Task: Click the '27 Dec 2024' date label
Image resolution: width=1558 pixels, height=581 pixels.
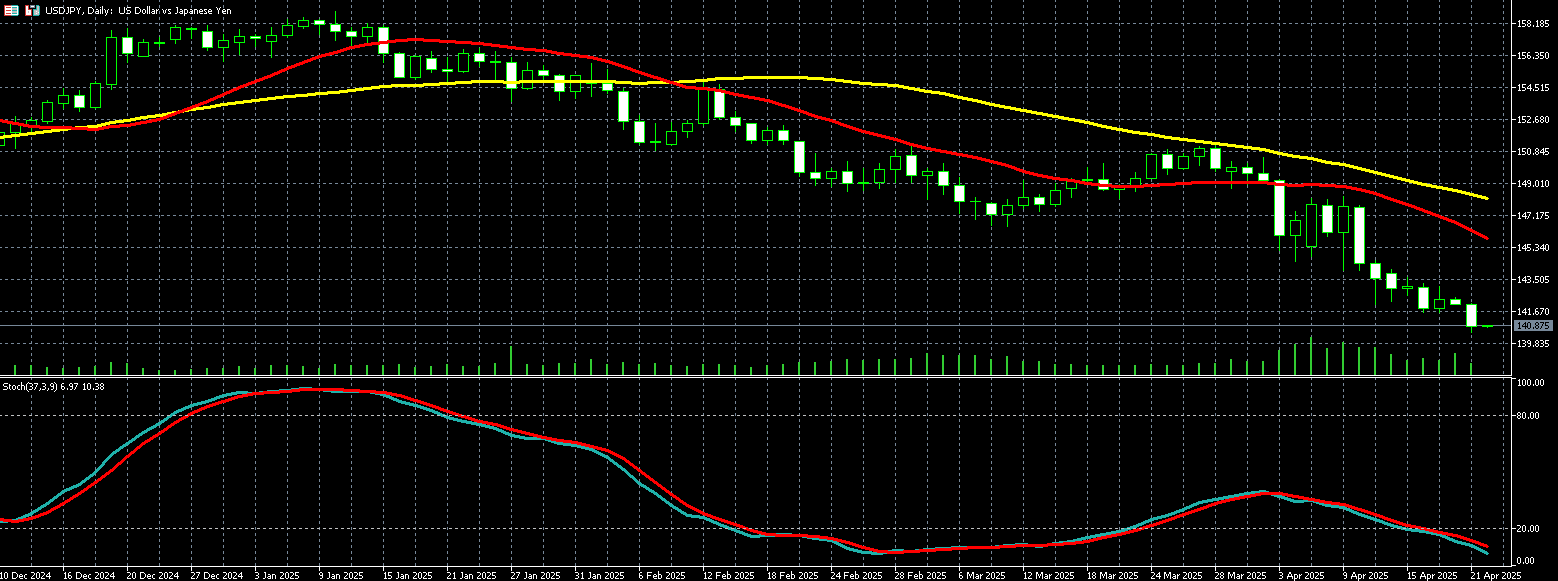Action: 216,575
